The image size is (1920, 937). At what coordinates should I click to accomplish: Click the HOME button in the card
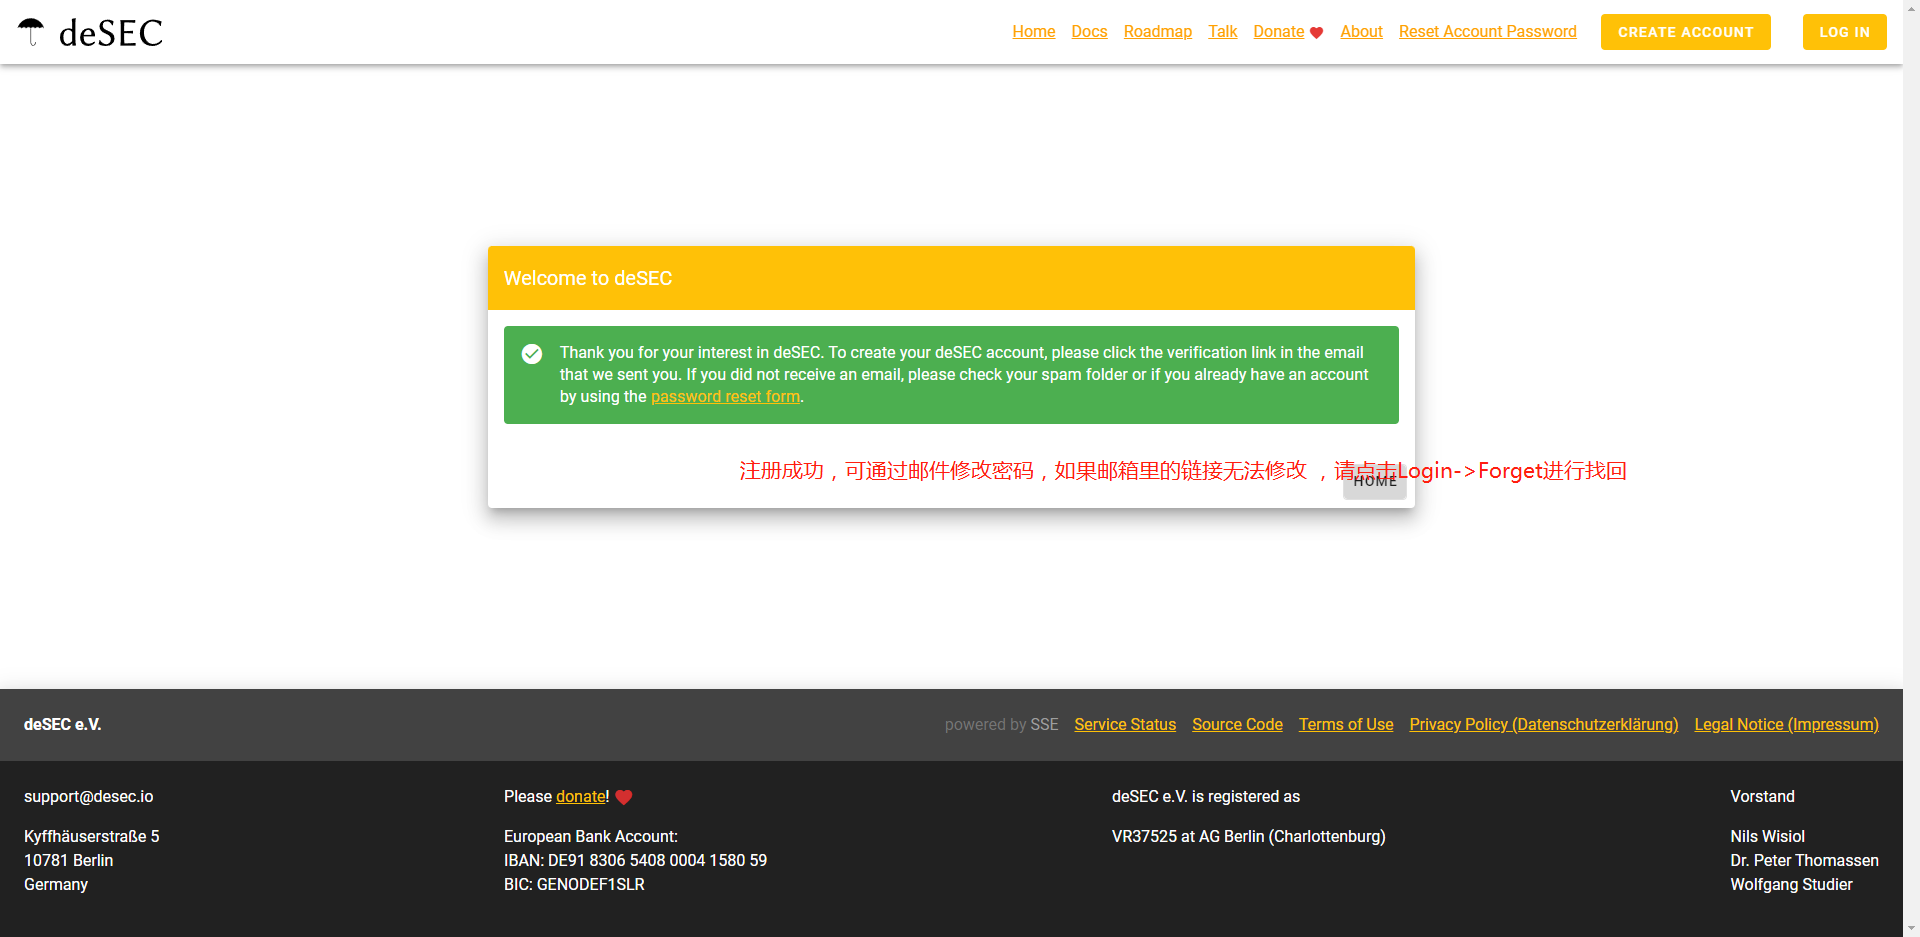[x=1375, y=482]
